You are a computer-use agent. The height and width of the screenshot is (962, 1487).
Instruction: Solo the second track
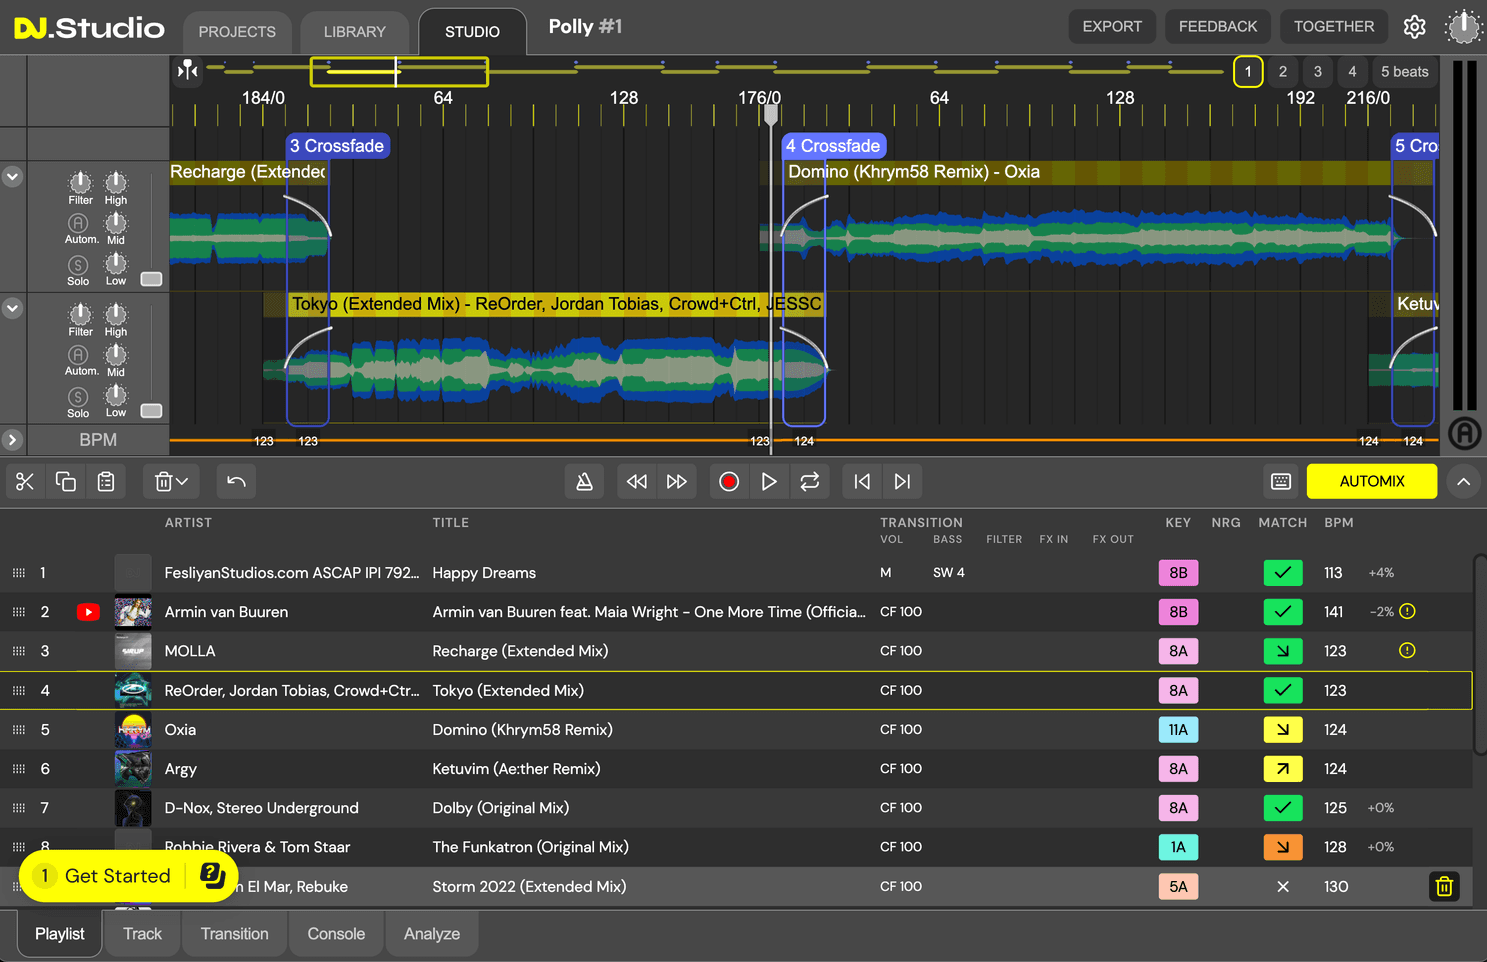click(78, 397)
